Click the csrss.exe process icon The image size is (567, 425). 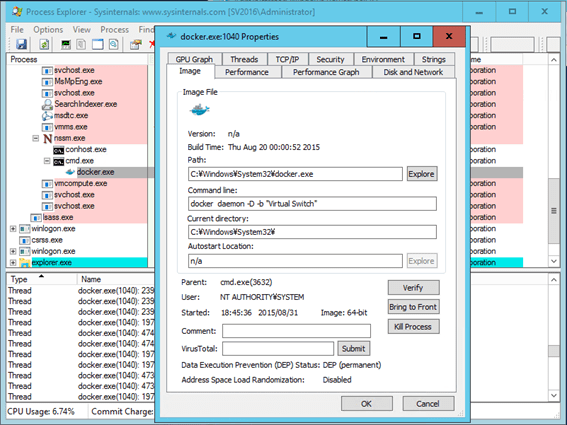click(25, 241)
